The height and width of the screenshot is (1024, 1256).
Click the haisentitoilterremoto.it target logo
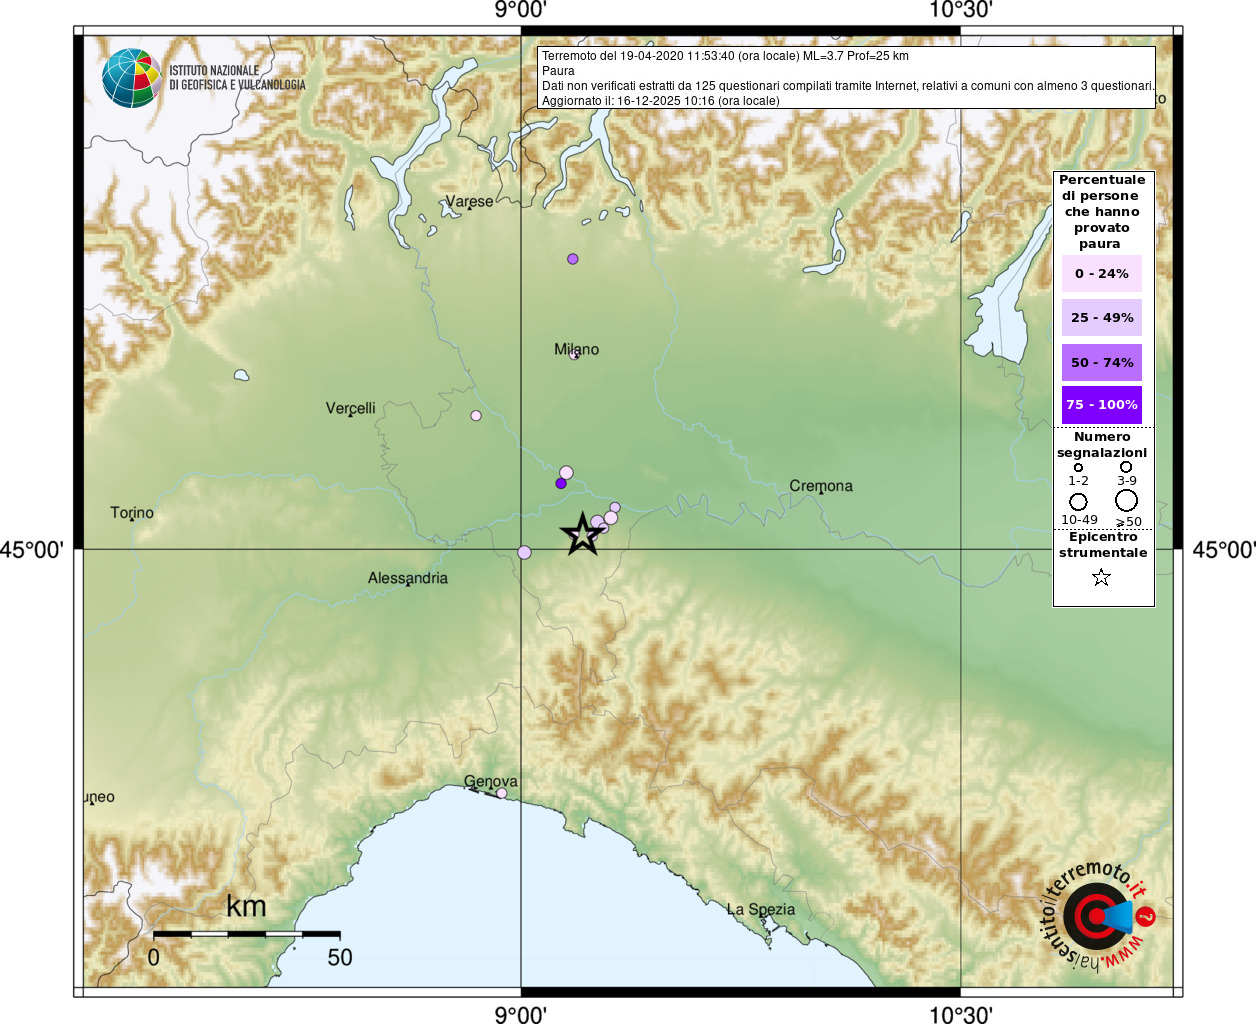[1099, 916]
